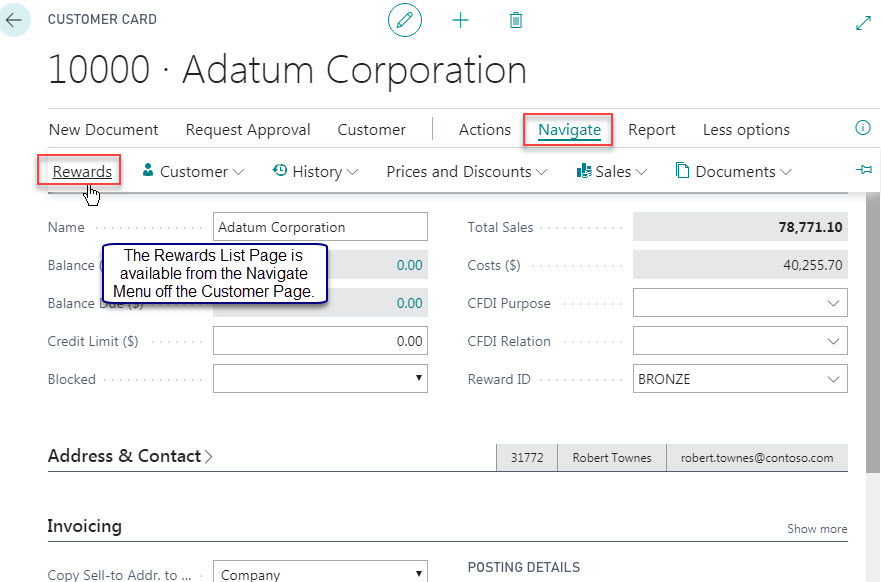Expand the Customer dropdown chevron
881x582 pixels.
click(238, 172)
